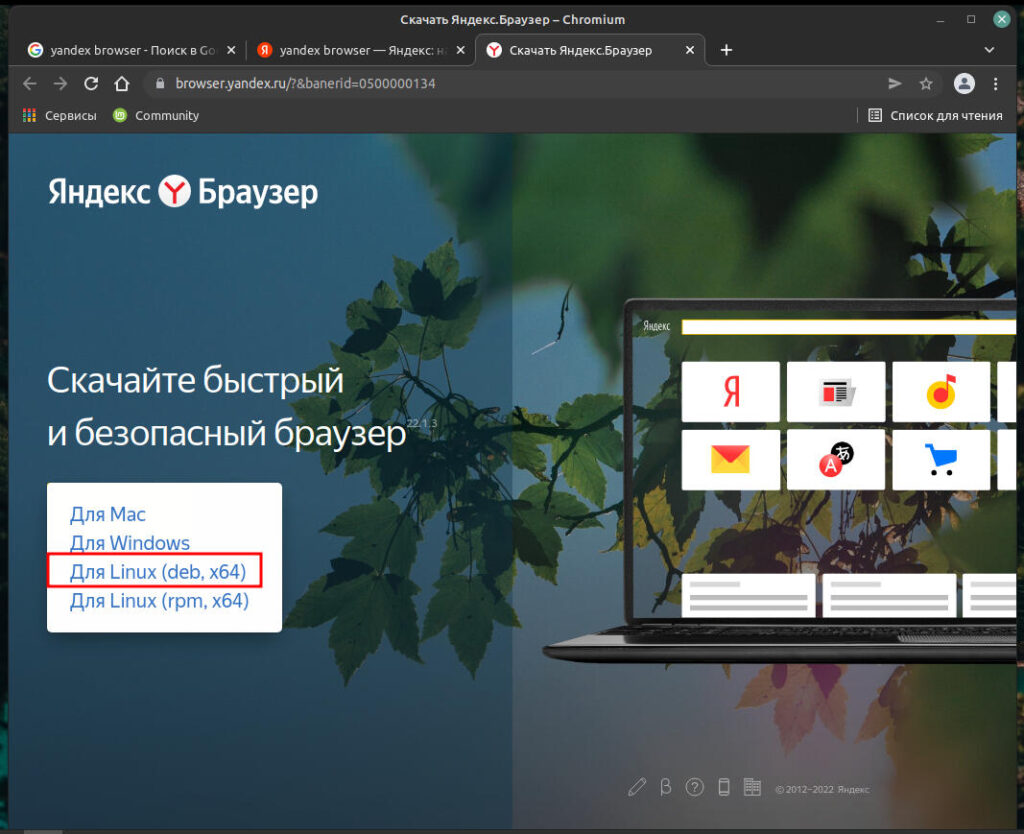Screen dimensions: 1024x834
Task: Open the Chromium profile avatar
Action: pos(964,84)
